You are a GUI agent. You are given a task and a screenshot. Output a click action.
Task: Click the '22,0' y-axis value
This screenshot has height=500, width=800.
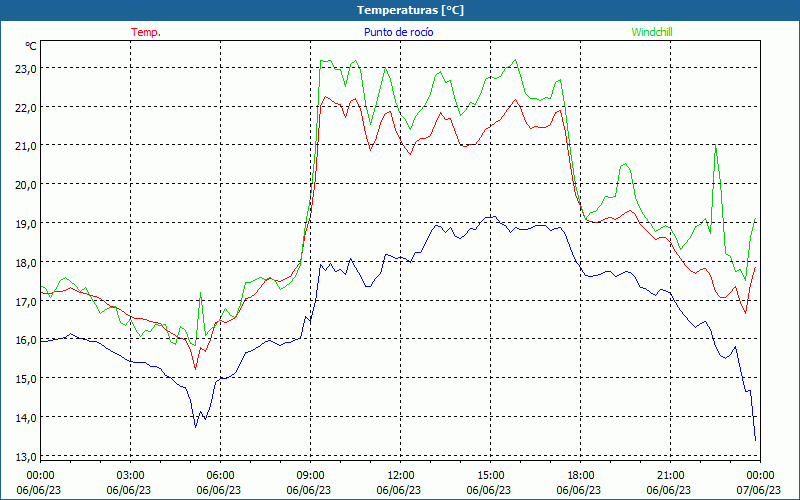click(25, 108)
